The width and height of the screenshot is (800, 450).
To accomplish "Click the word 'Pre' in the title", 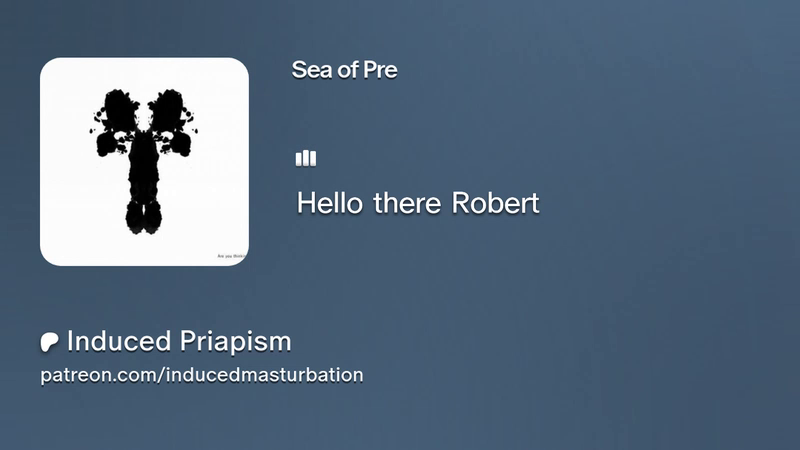I will 380,70.
